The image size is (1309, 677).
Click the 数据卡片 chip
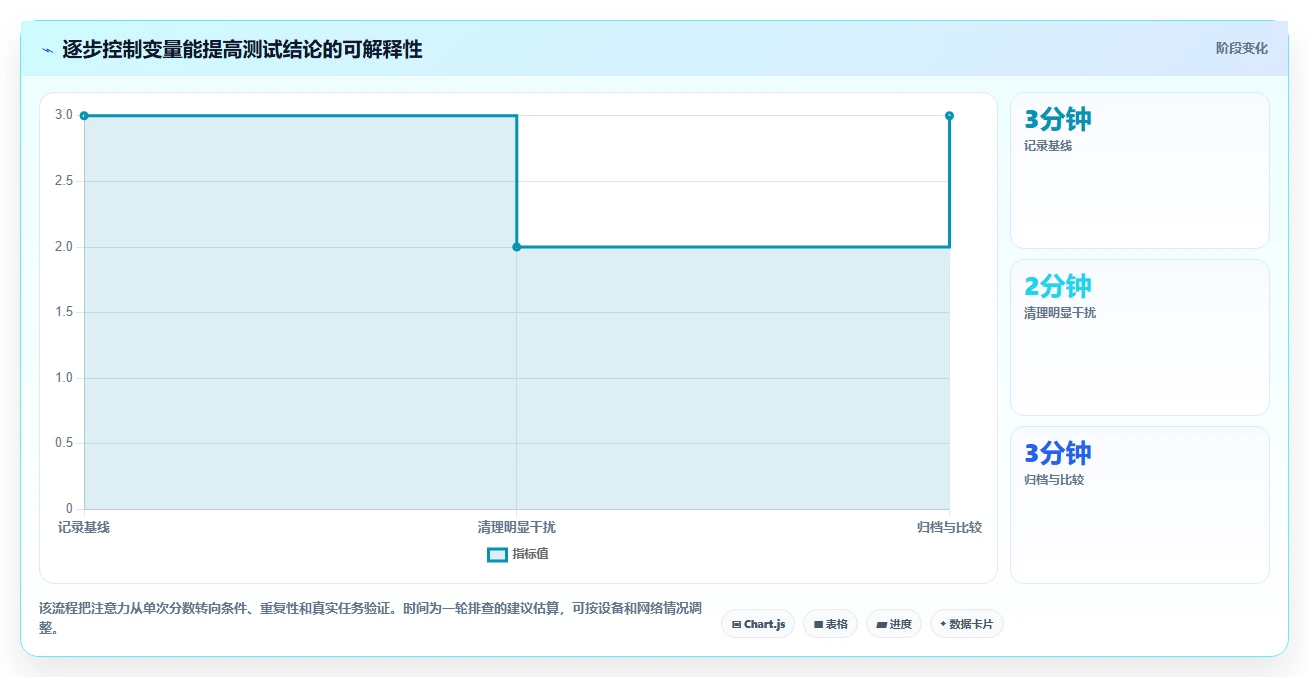(x=967, y=624)
